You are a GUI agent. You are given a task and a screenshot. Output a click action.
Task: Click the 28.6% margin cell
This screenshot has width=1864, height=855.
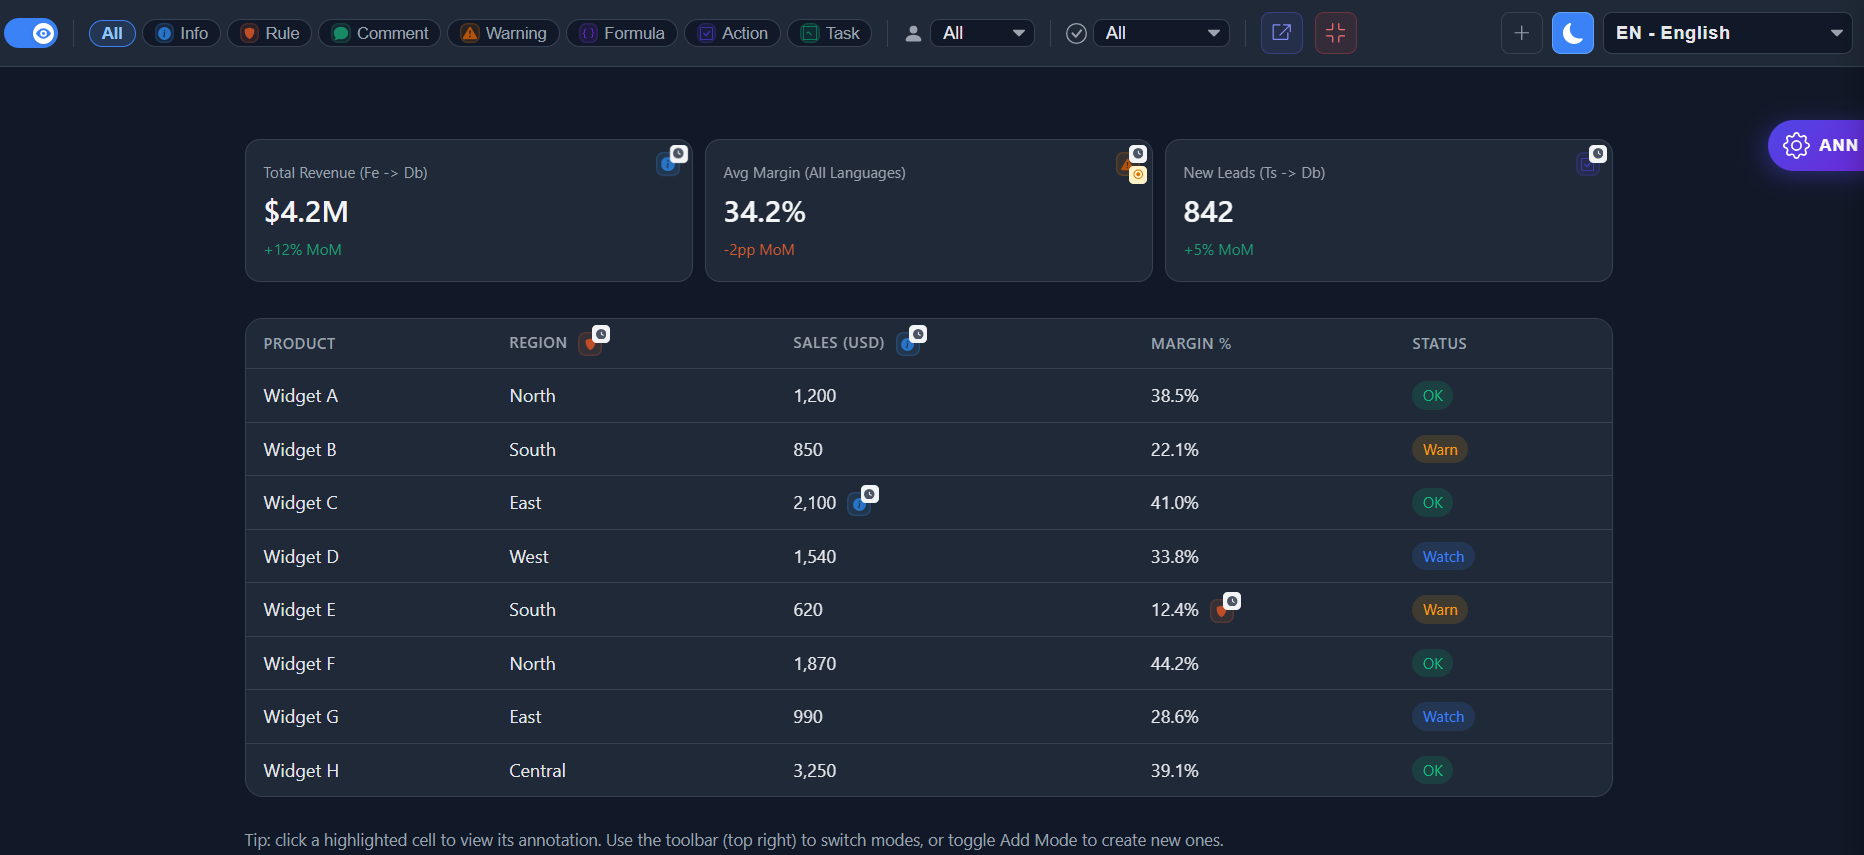pos(1175,717)
